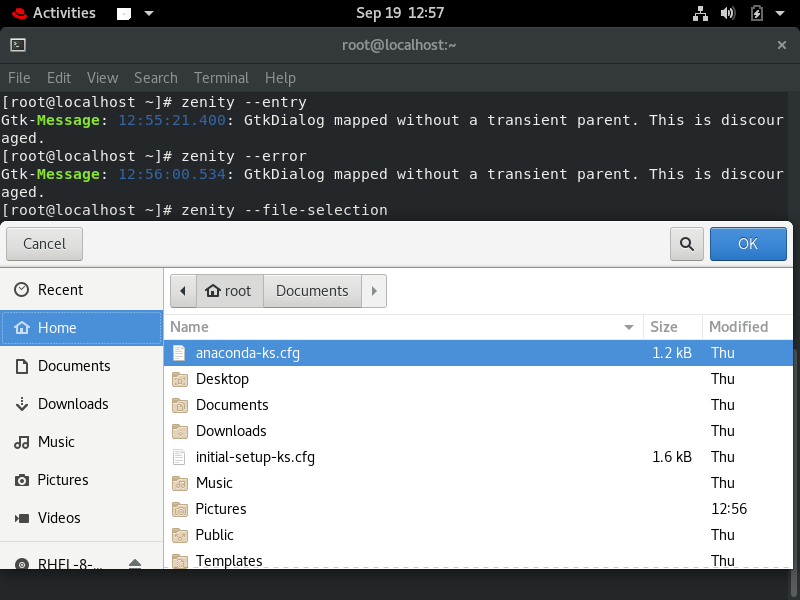Viewport: 800px width, 600px height.
Task: Open the system menu dropdown arrow
Action: [x=780, y=13]
